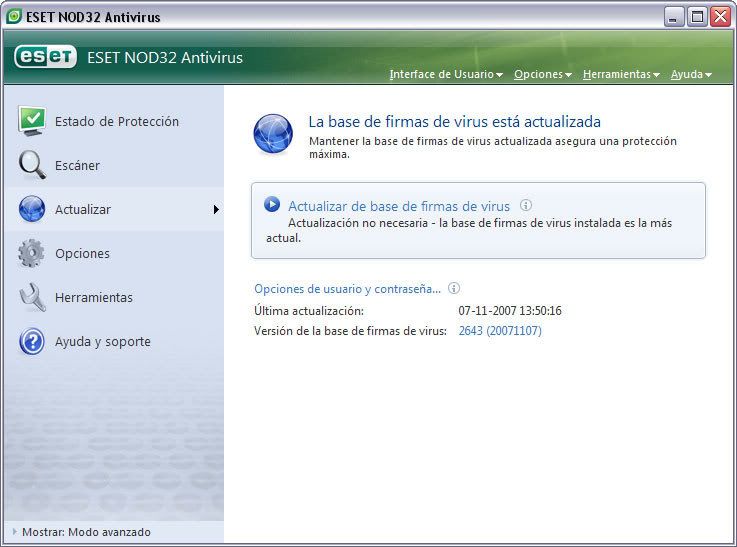737x547 pixels.
Task: Click the Estado de Protección monitor icon
Action: coord(32,121)
